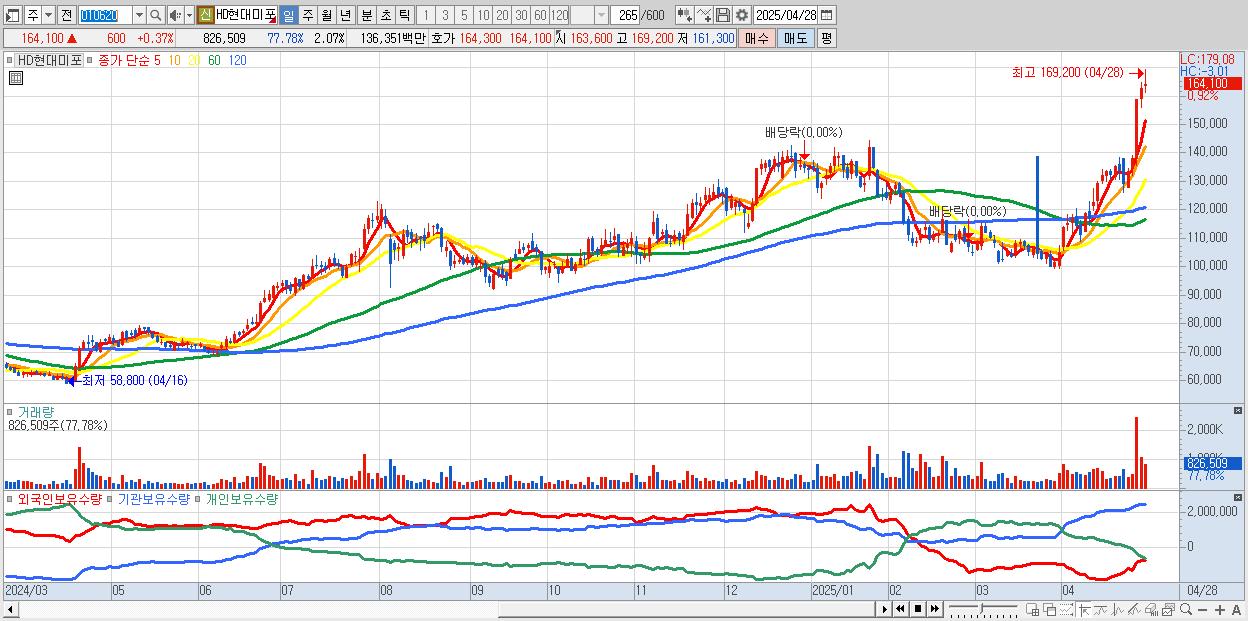Expand the stock code history dropdown
1248x621 pixels.
pyautogui.click(x=139, y=16)
